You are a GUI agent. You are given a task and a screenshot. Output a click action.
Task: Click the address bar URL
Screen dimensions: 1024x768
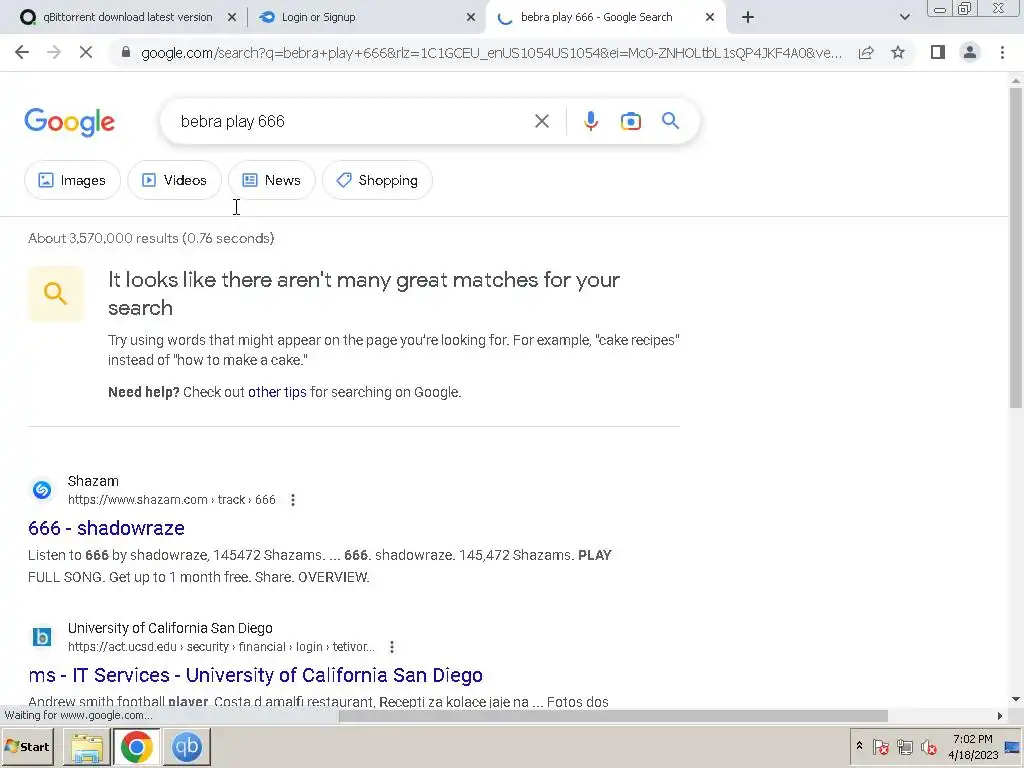(x=491, y=53)
